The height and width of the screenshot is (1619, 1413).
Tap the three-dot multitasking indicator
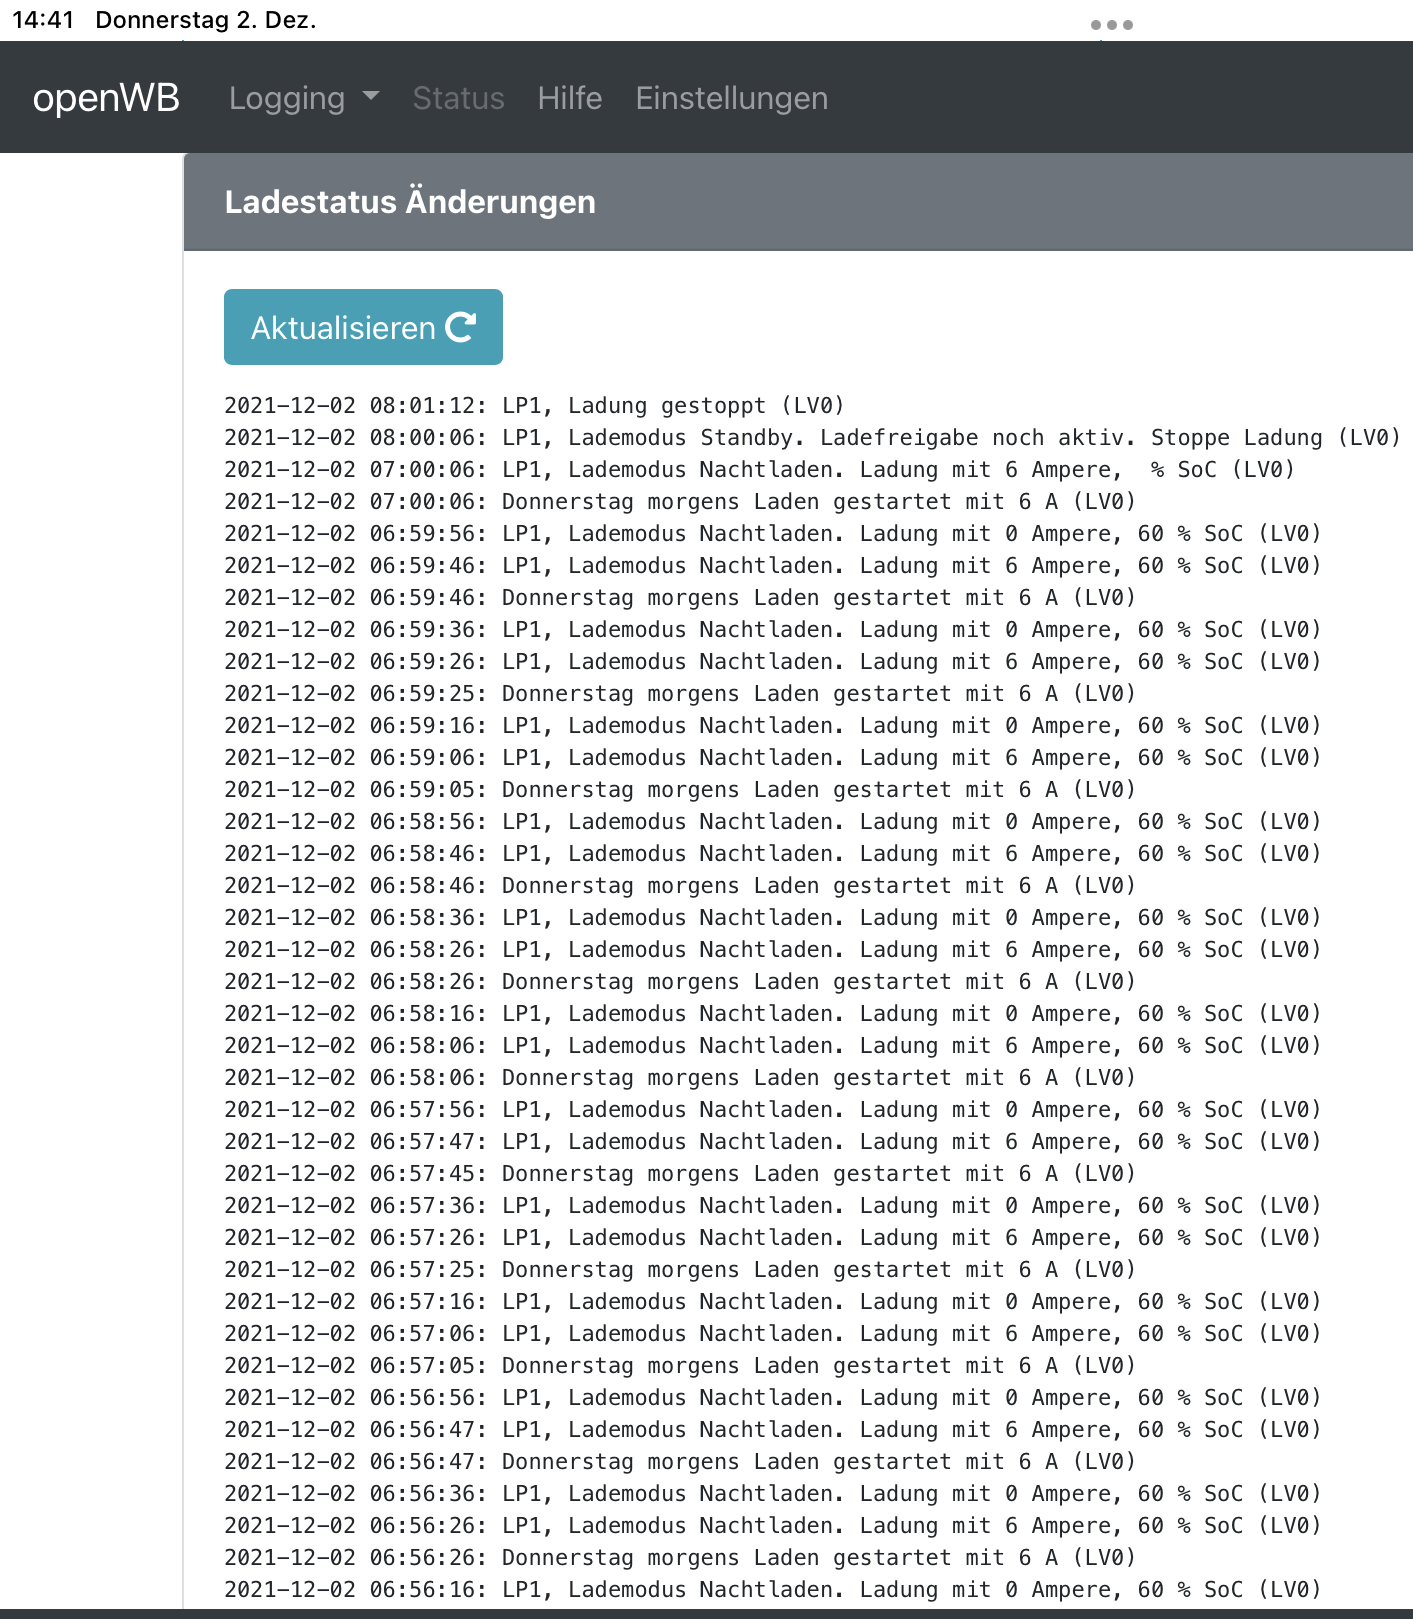1112,24
